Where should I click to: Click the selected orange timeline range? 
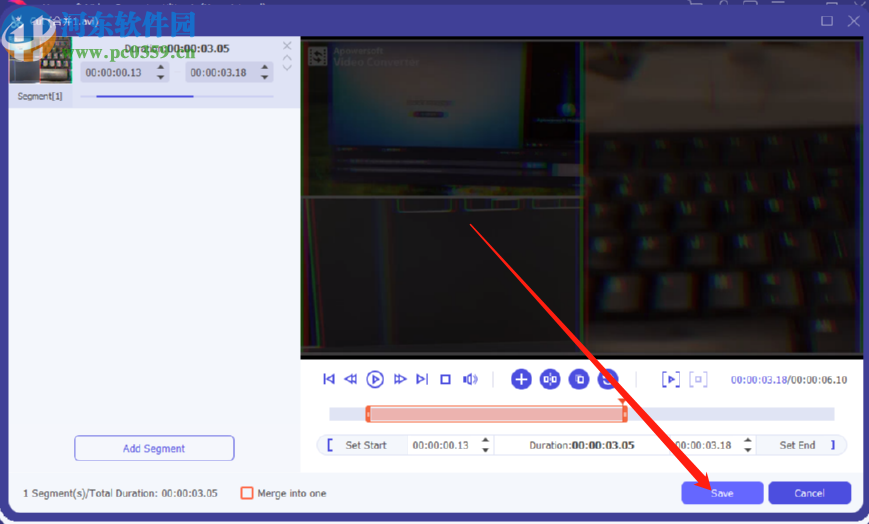pos(496,414)
